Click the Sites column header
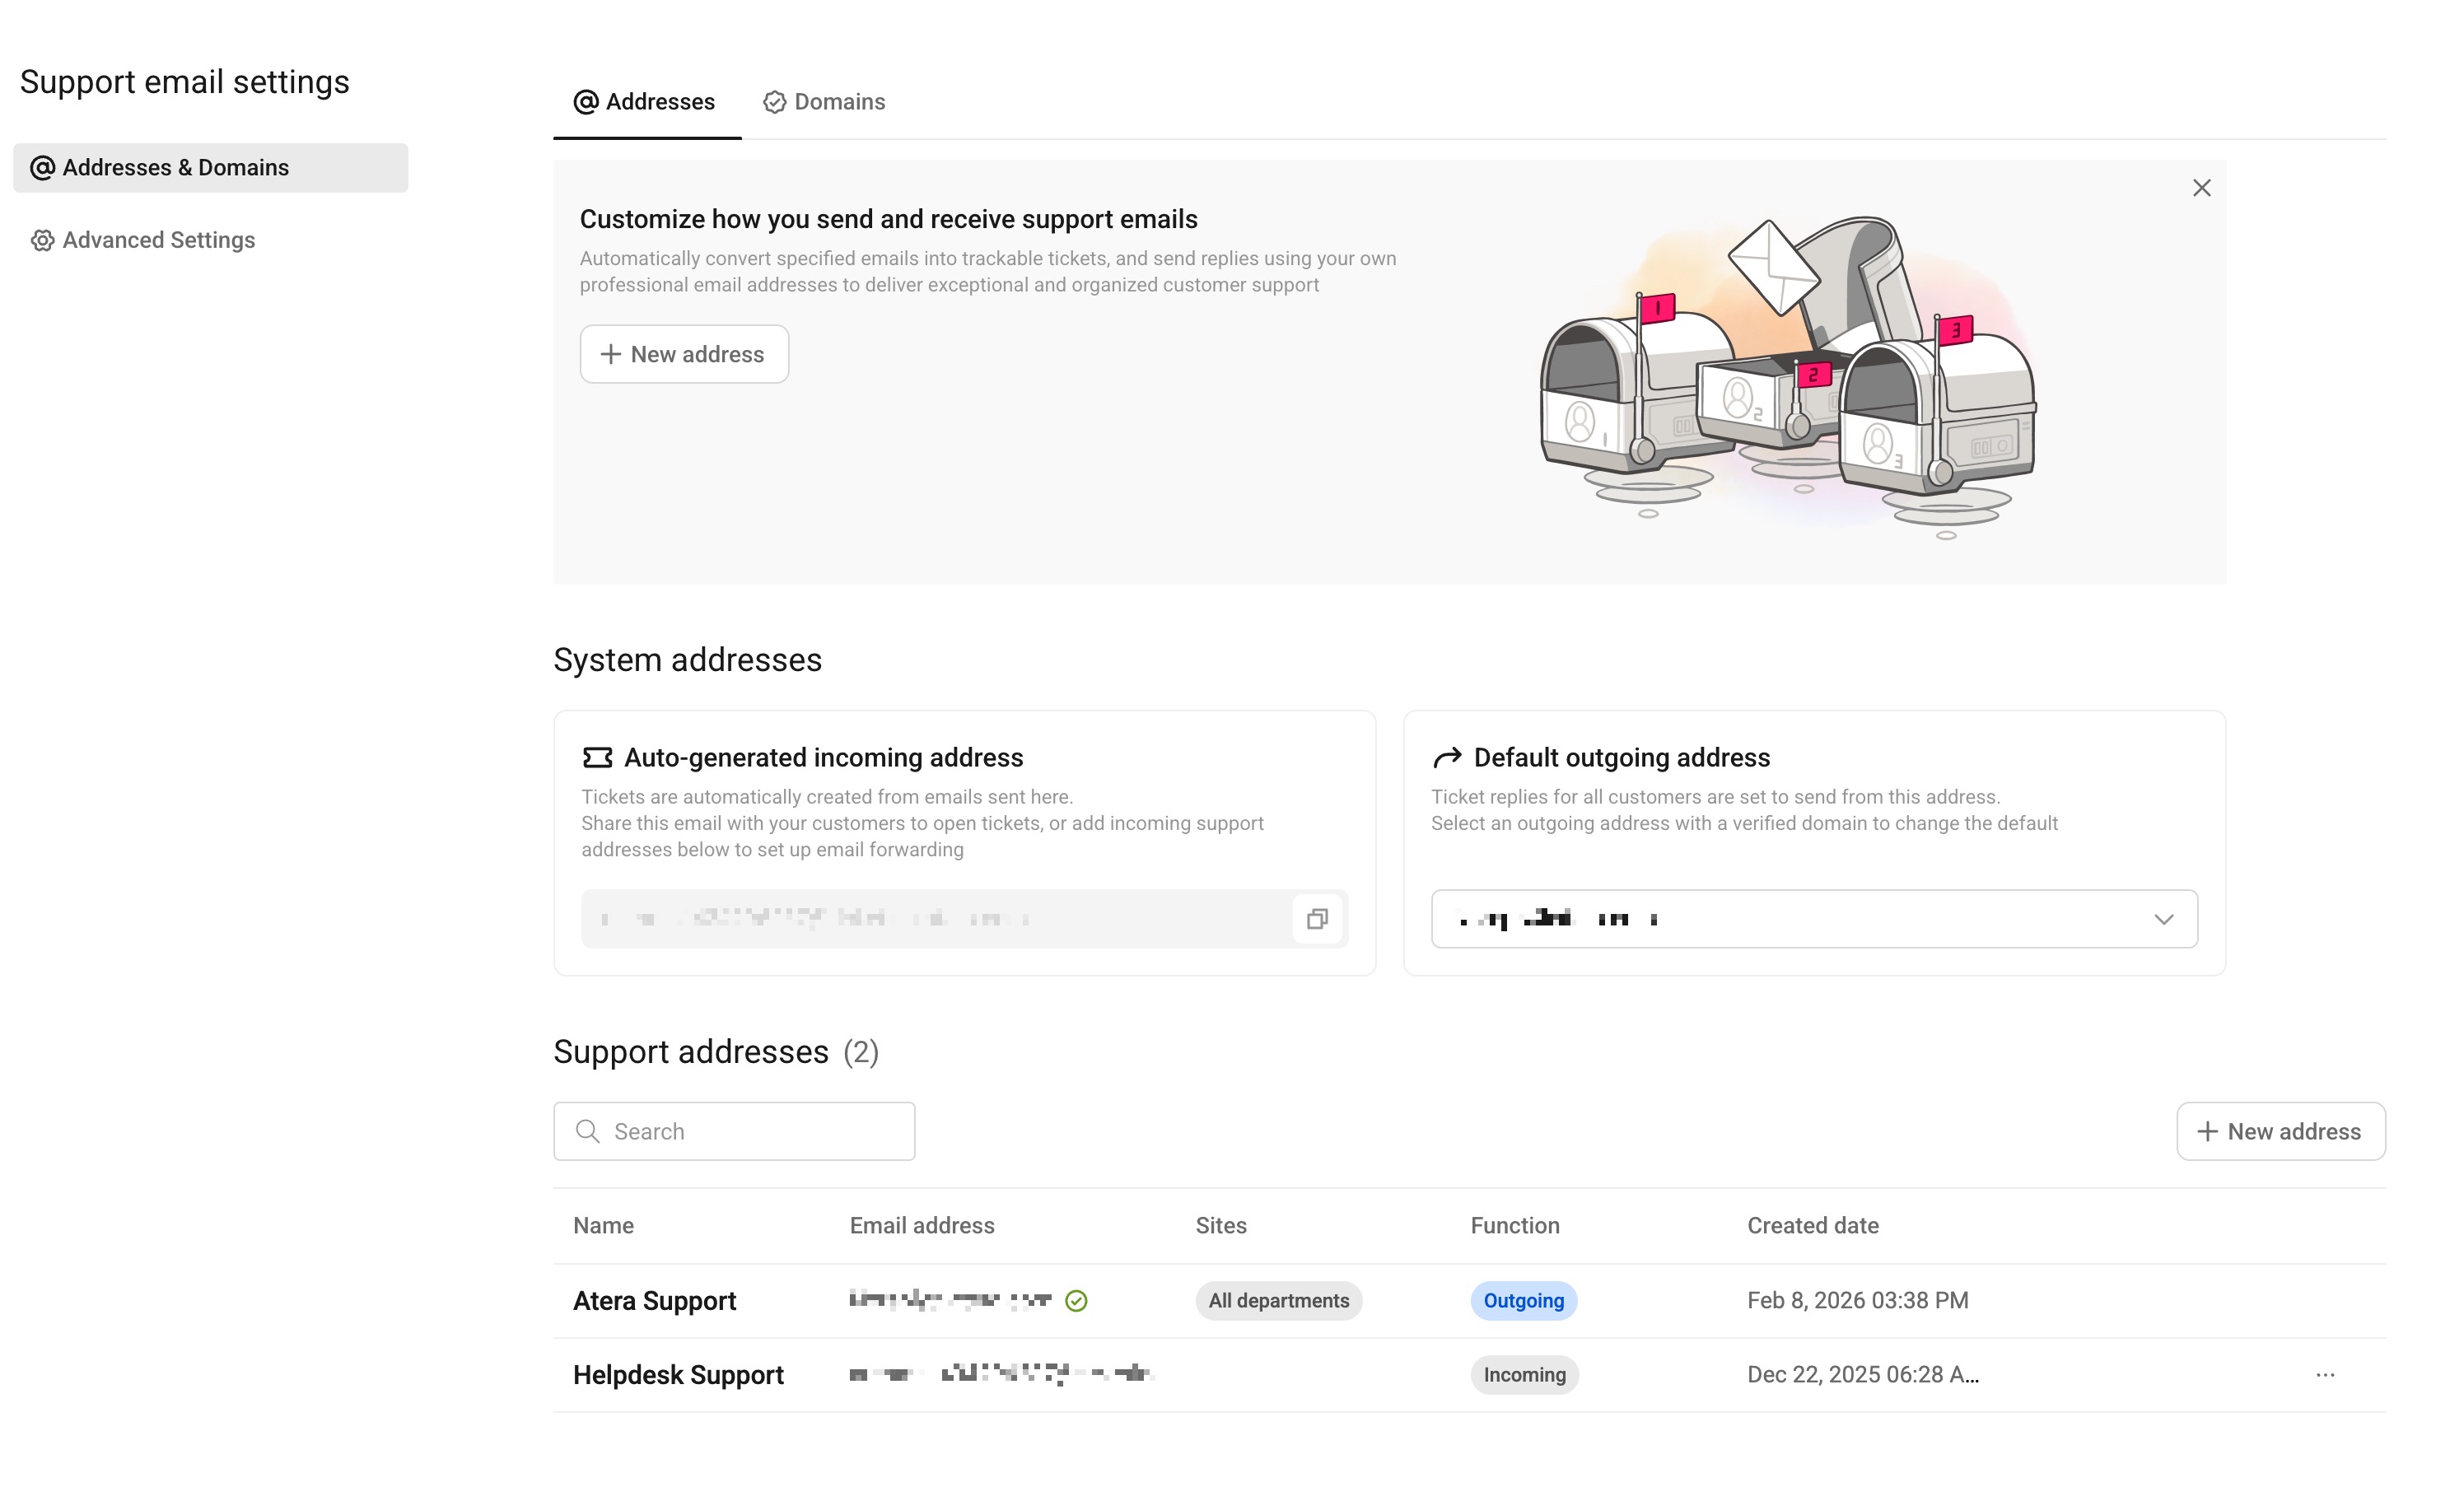Screen dimensions: 2464x1487 click(1220, 1225)
